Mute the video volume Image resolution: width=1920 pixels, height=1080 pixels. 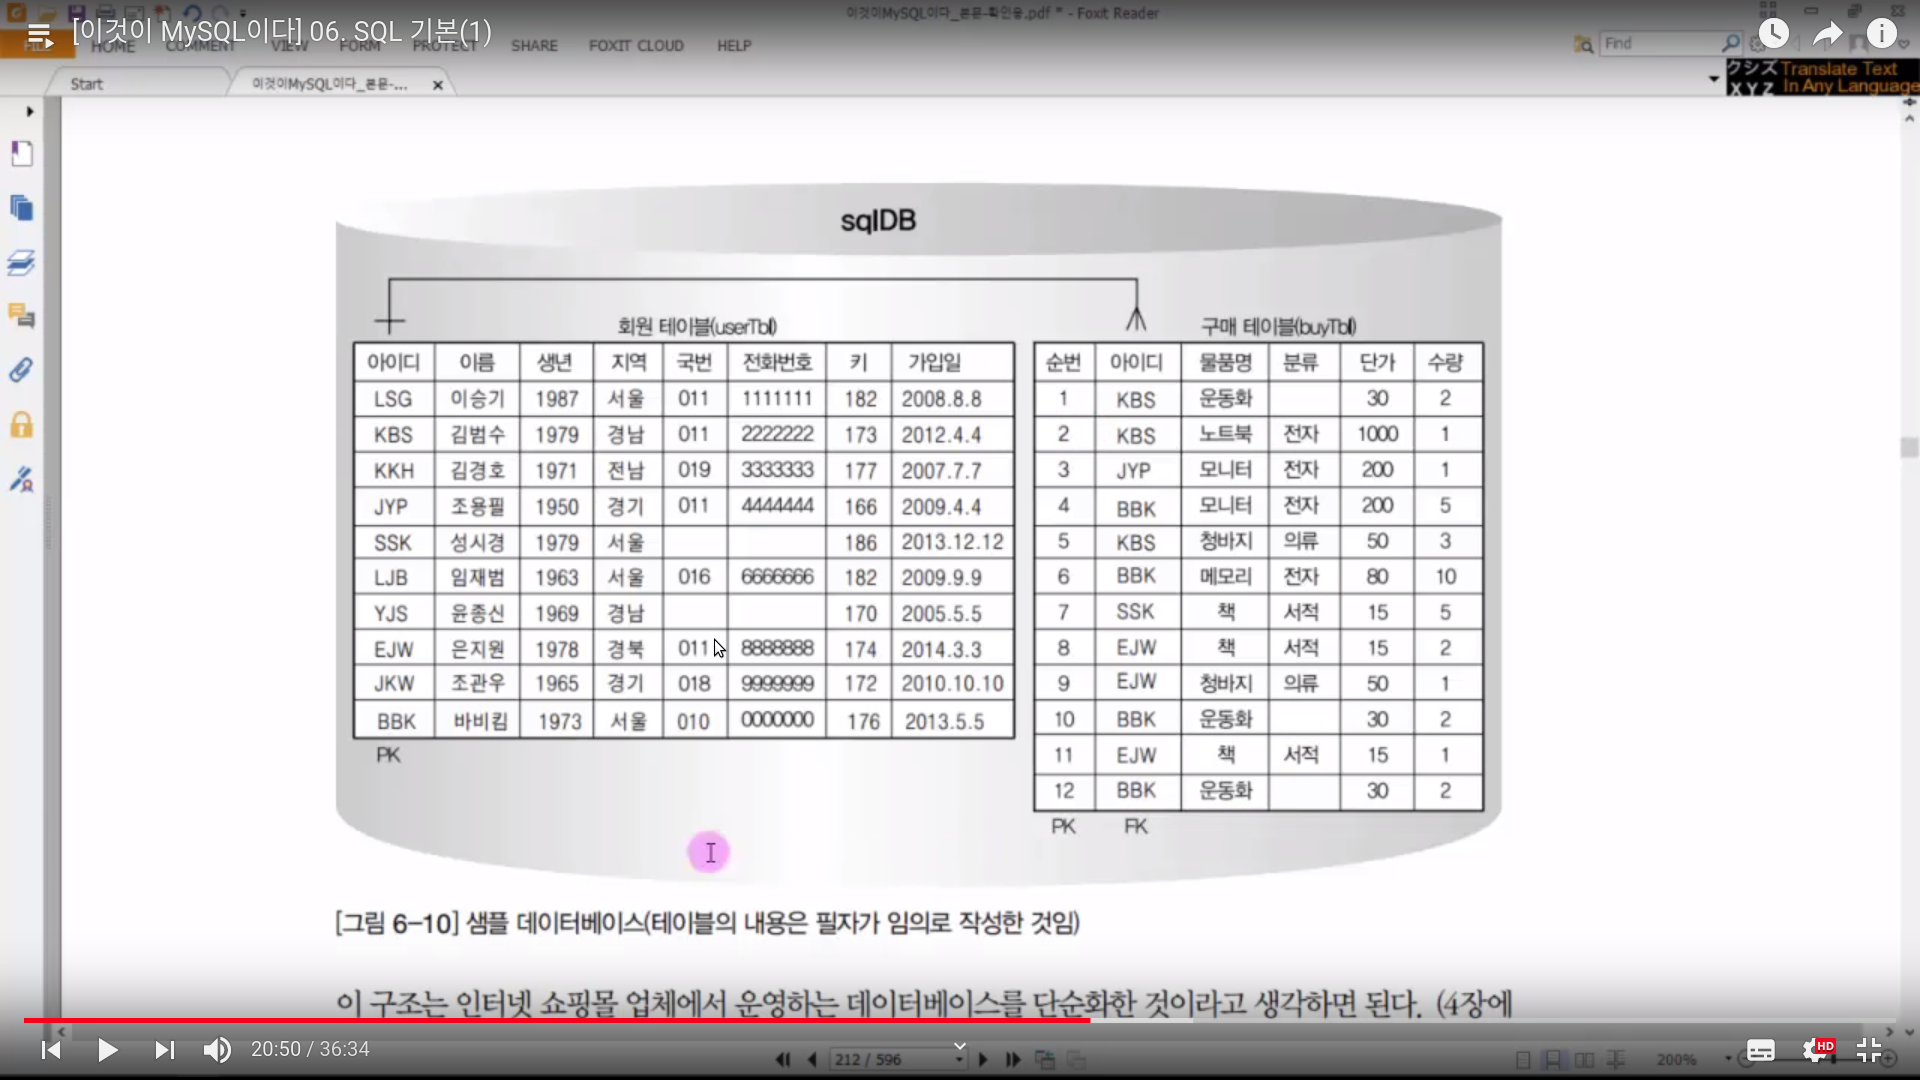tap(217, 1050)
